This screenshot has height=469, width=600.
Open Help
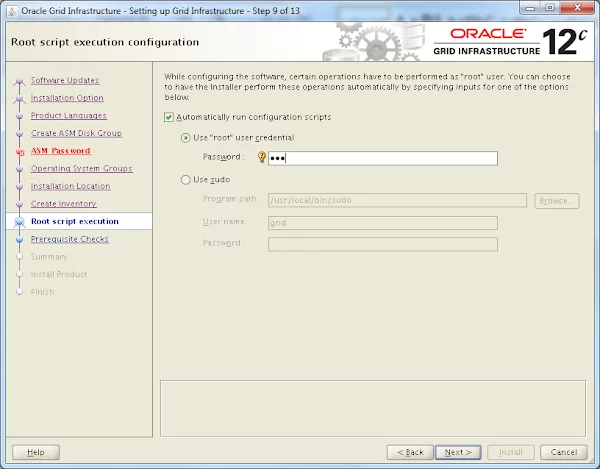tap(36, 452)
